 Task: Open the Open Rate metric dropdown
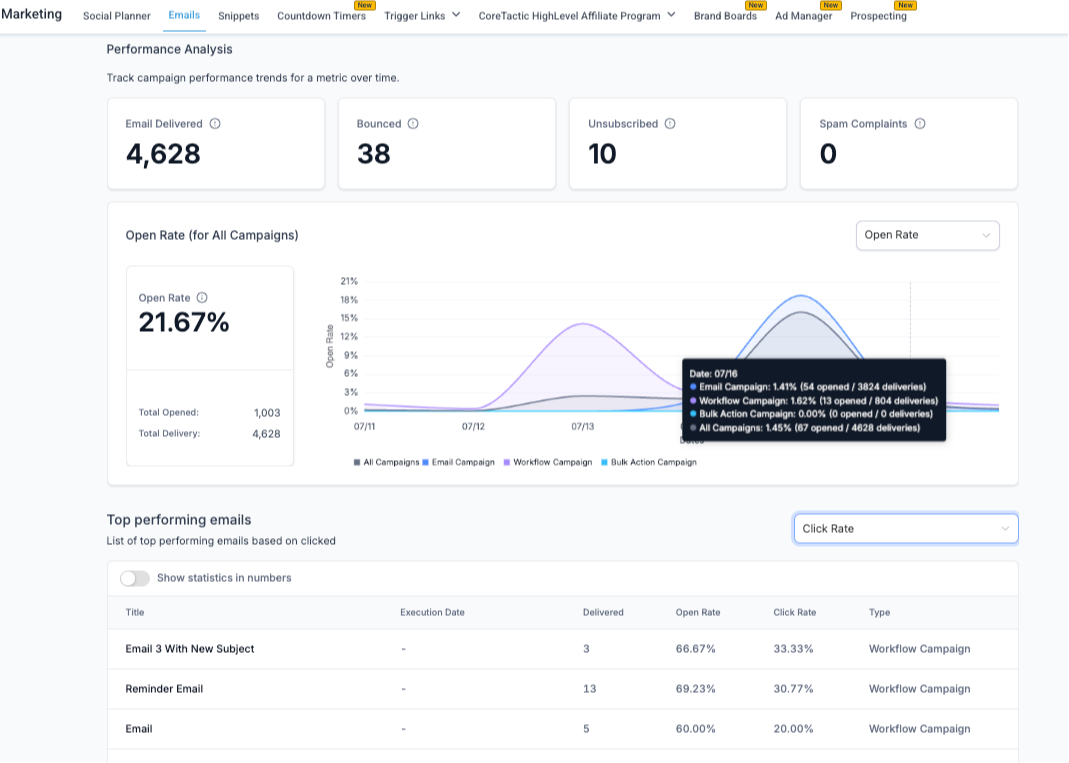coord(927,235)
